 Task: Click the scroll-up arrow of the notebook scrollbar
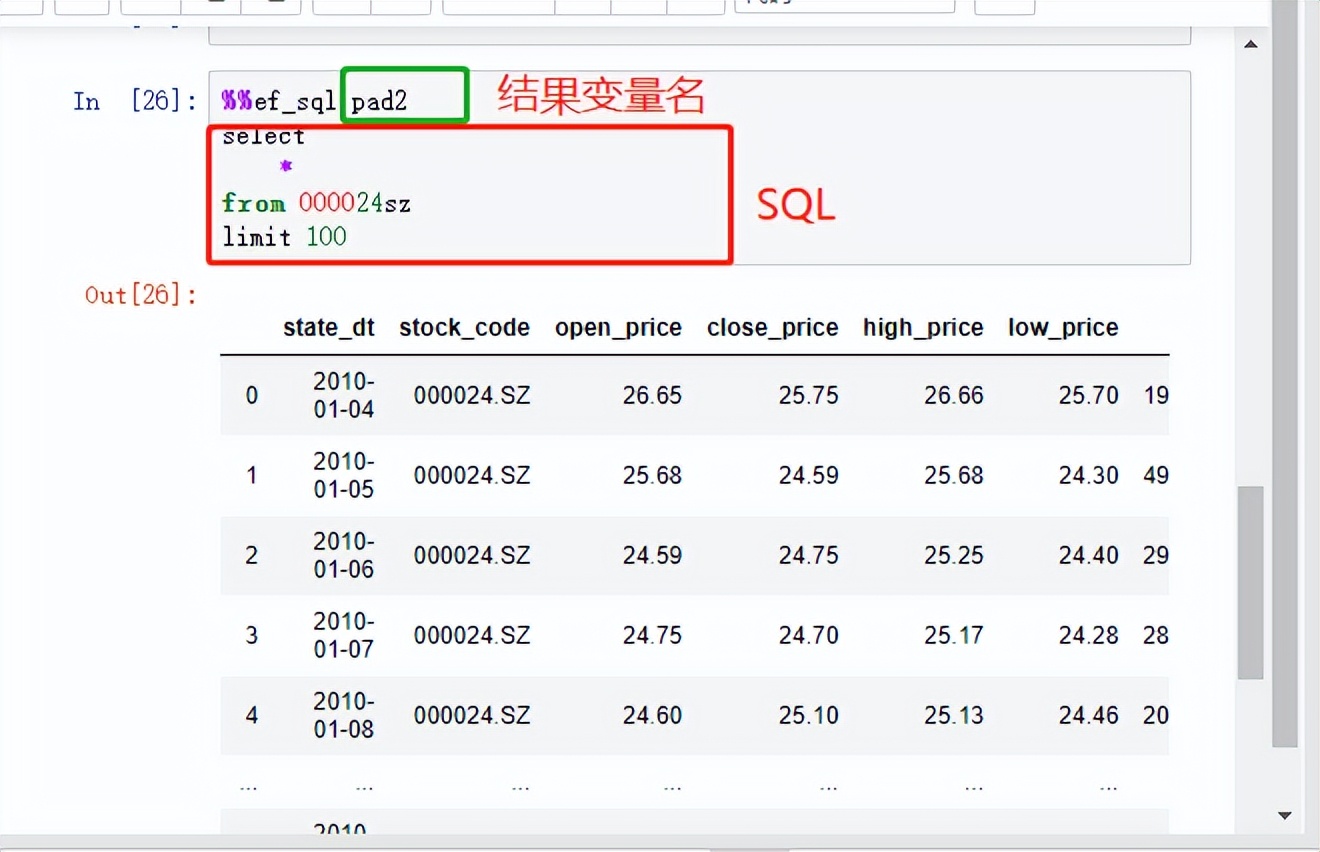[x=1251, y=44]
